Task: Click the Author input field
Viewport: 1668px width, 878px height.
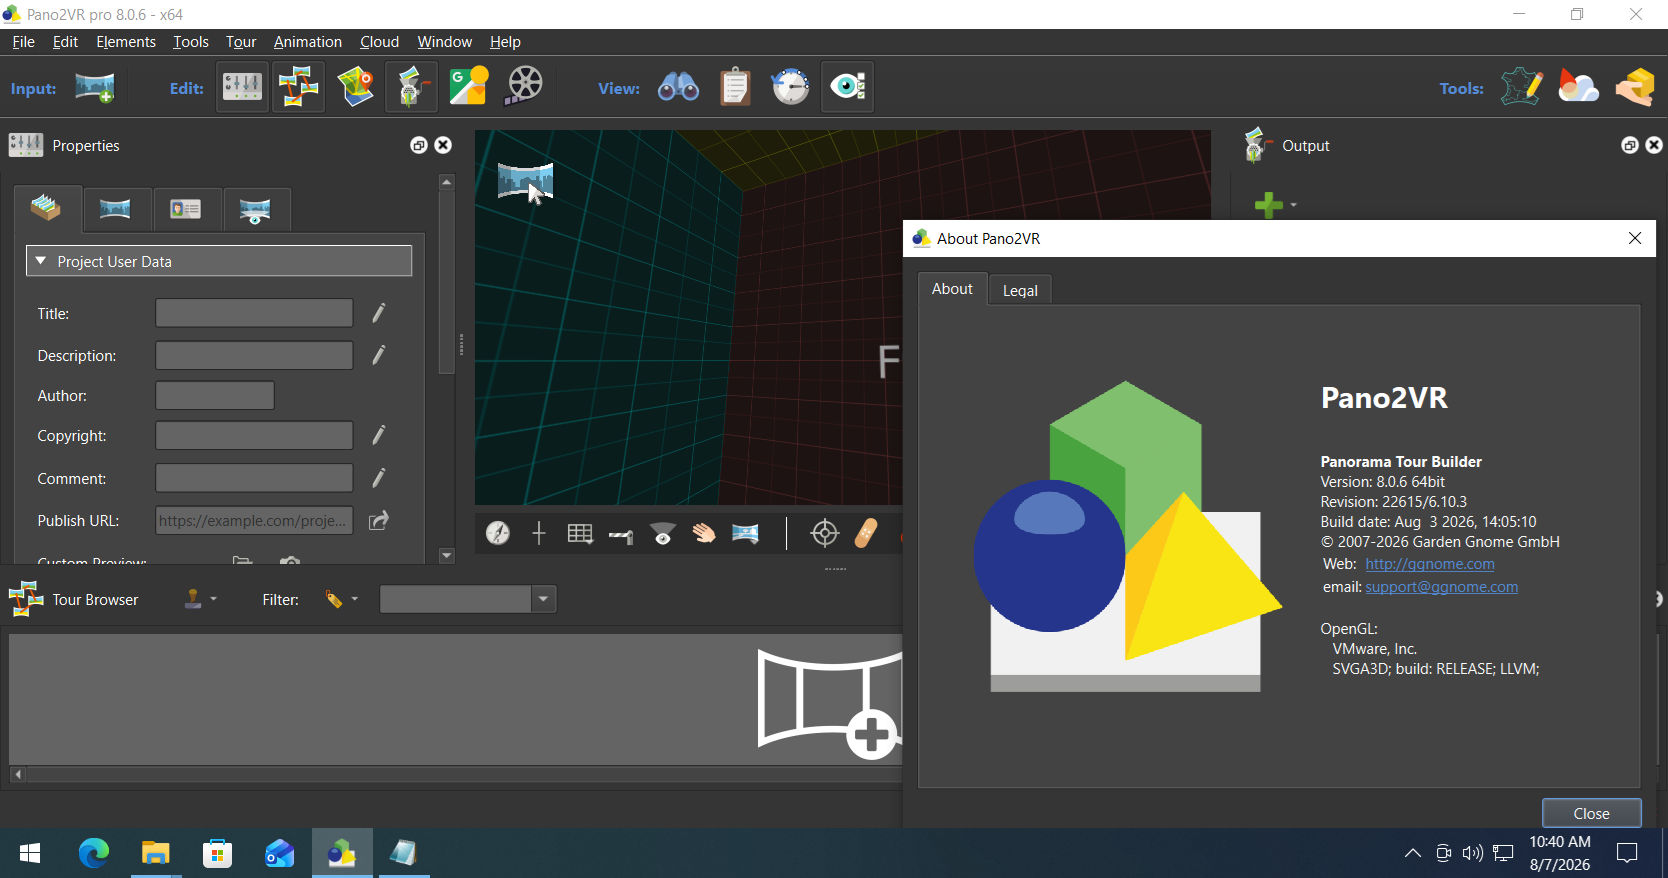Action: point(215,395)
